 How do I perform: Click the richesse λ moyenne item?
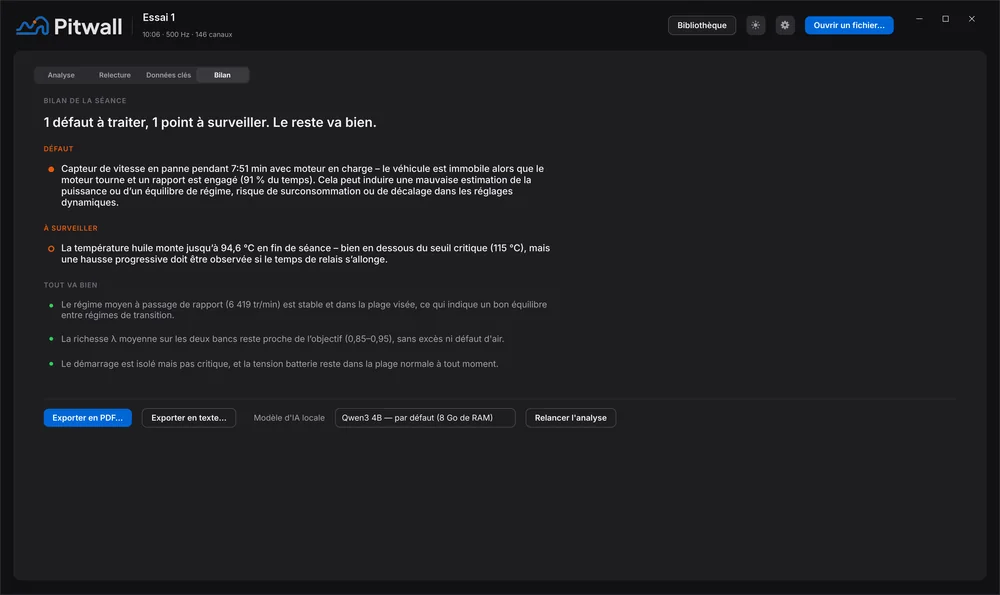[283, 339]
